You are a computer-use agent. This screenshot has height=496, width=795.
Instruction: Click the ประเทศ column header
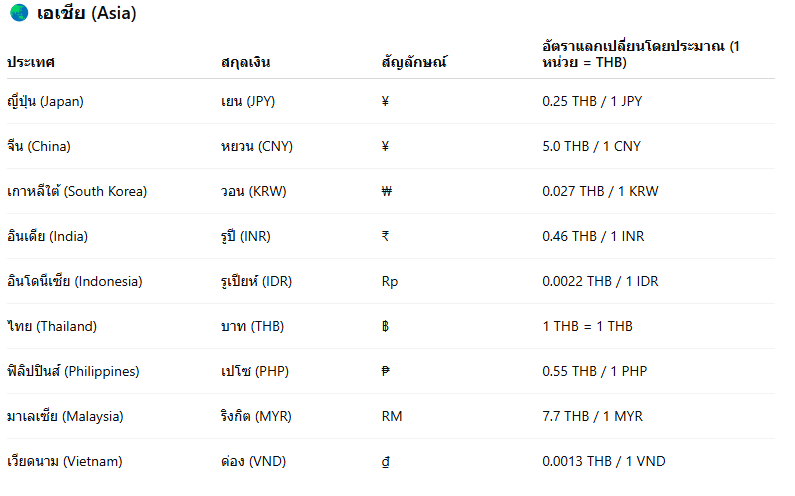[31, 62]
